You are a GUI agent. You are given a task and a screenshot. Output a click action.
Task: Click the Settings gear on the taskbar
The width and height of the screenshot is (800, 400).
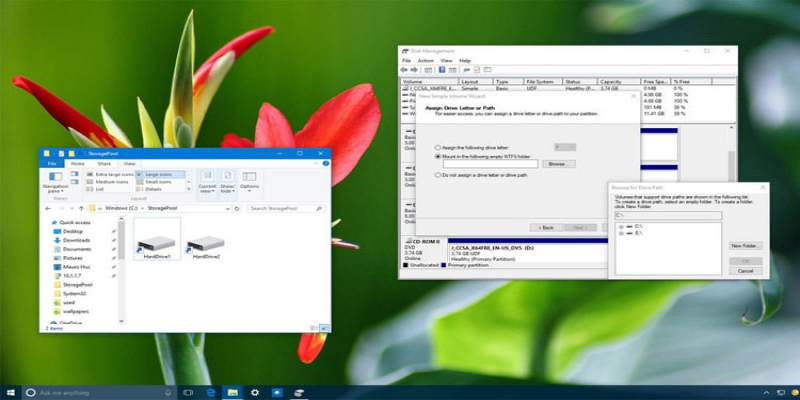click(x=255, y=392)
